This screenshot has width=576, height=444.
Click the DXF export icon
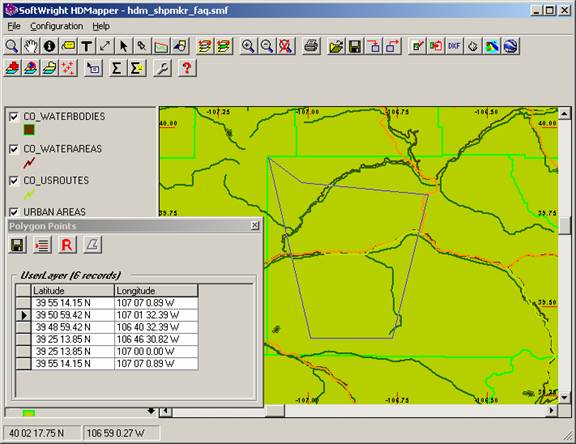coord(454,46)
